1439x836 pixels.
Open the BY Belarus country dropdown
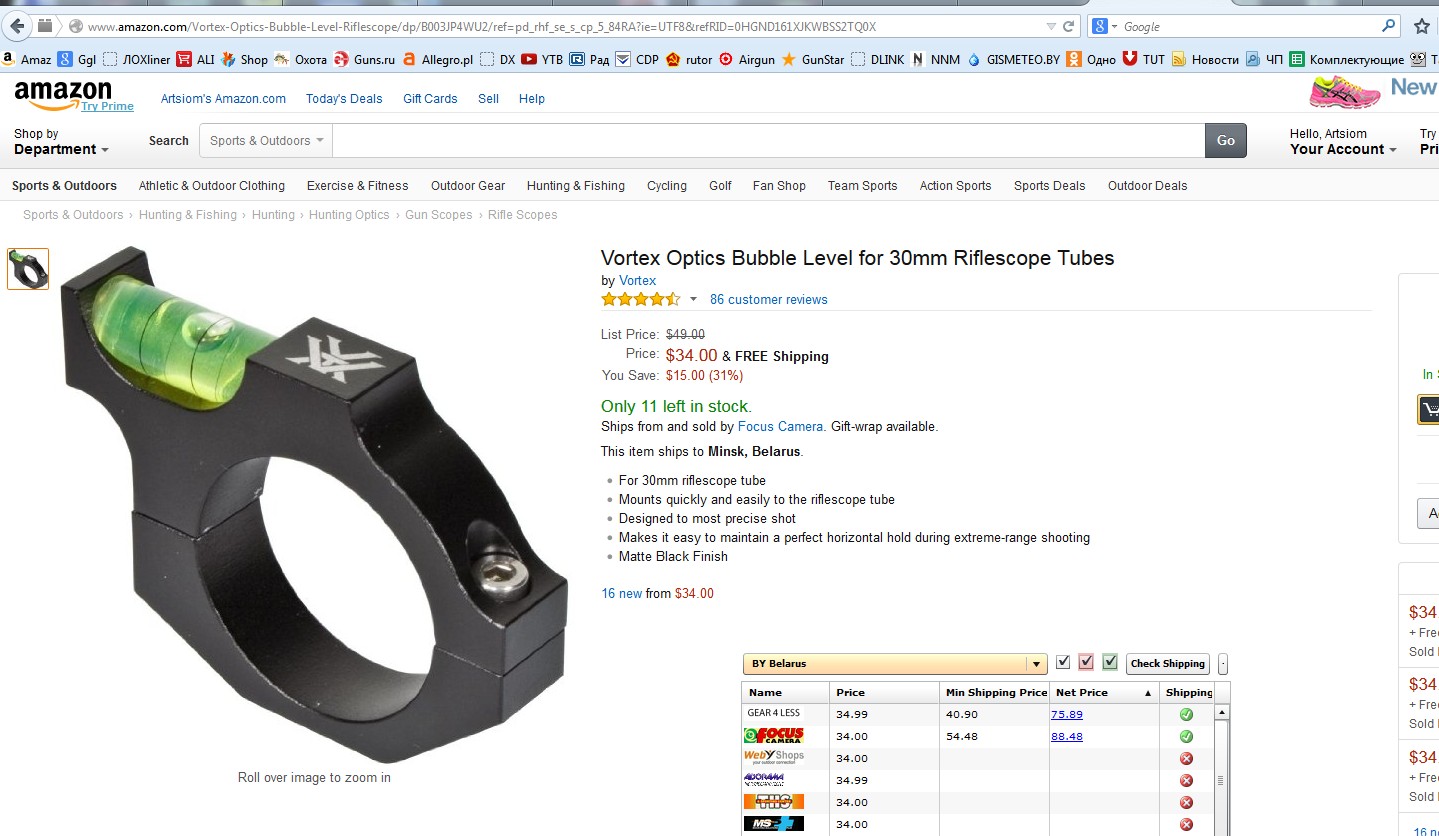point(894,664)
